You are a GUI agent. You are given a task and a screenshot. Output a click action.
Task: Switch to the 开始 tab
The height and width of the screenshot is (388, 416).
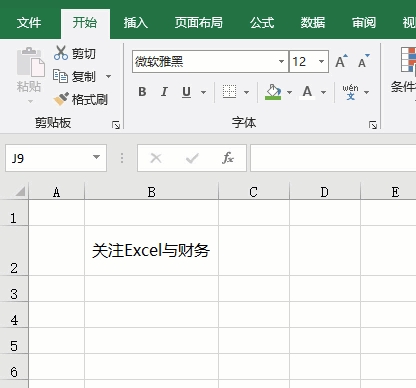coord(85,23)
